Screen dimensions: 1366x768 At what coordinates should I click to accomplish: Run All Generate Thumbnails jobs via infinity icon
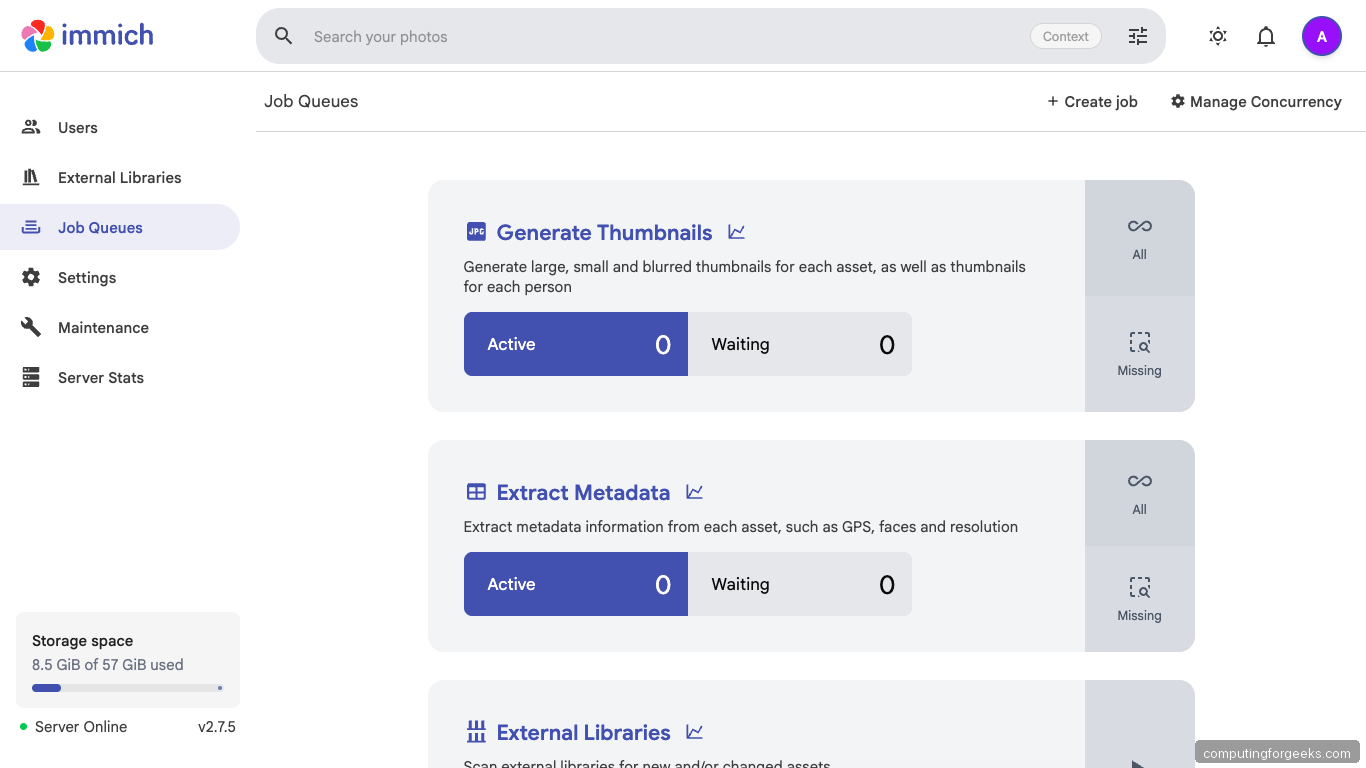[x=1139, y=238]
